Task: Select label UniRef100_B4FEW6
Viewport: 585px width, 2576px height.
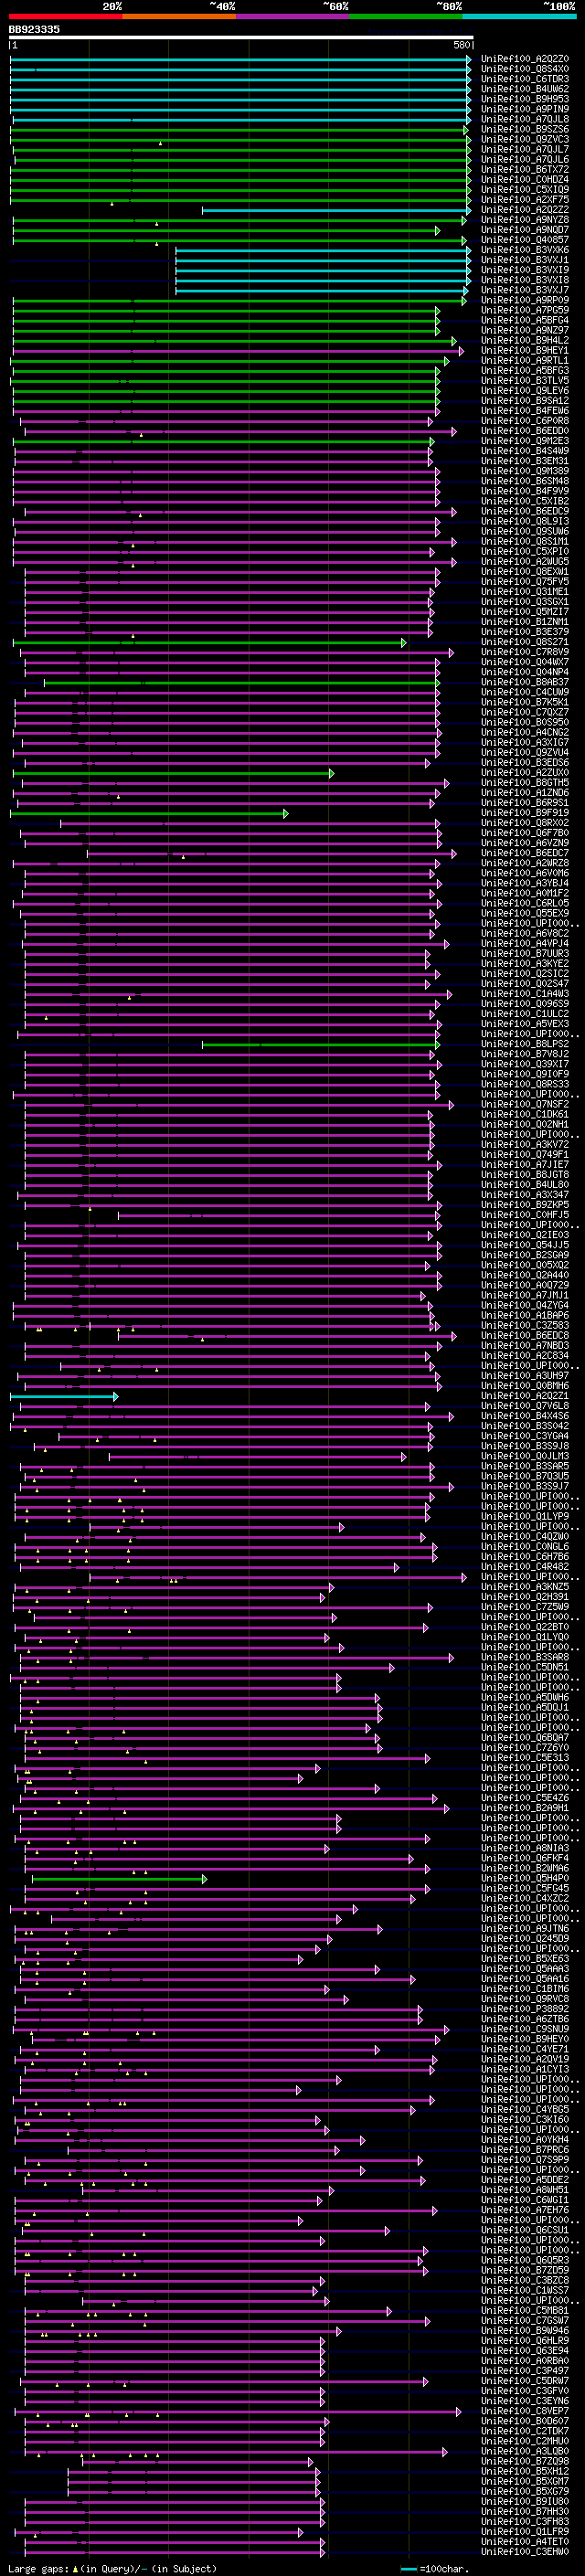Action: tap(525, 410)
